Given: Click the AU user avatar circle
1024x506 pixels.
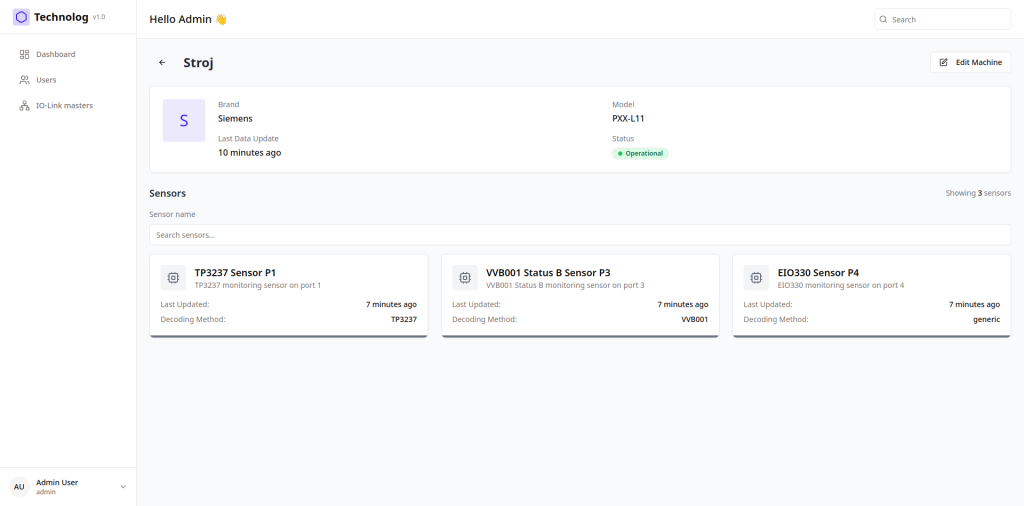Looking at the screenshot, I should (x=19, y=487).
